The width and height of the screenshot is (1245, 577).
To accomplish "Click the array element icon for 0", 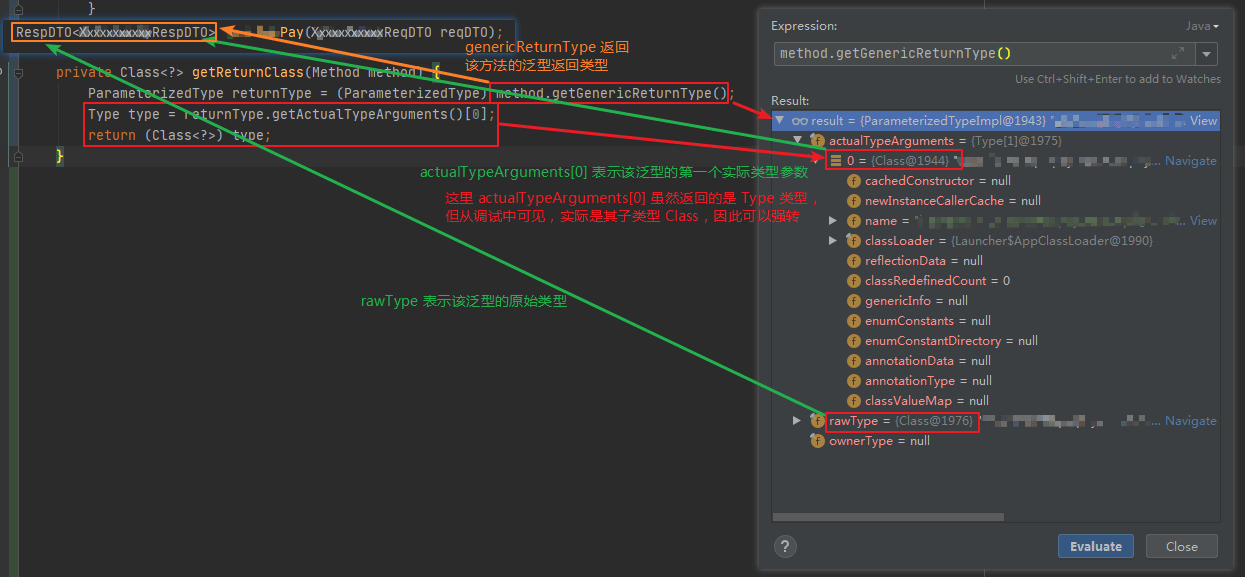I will coord(835,161).
